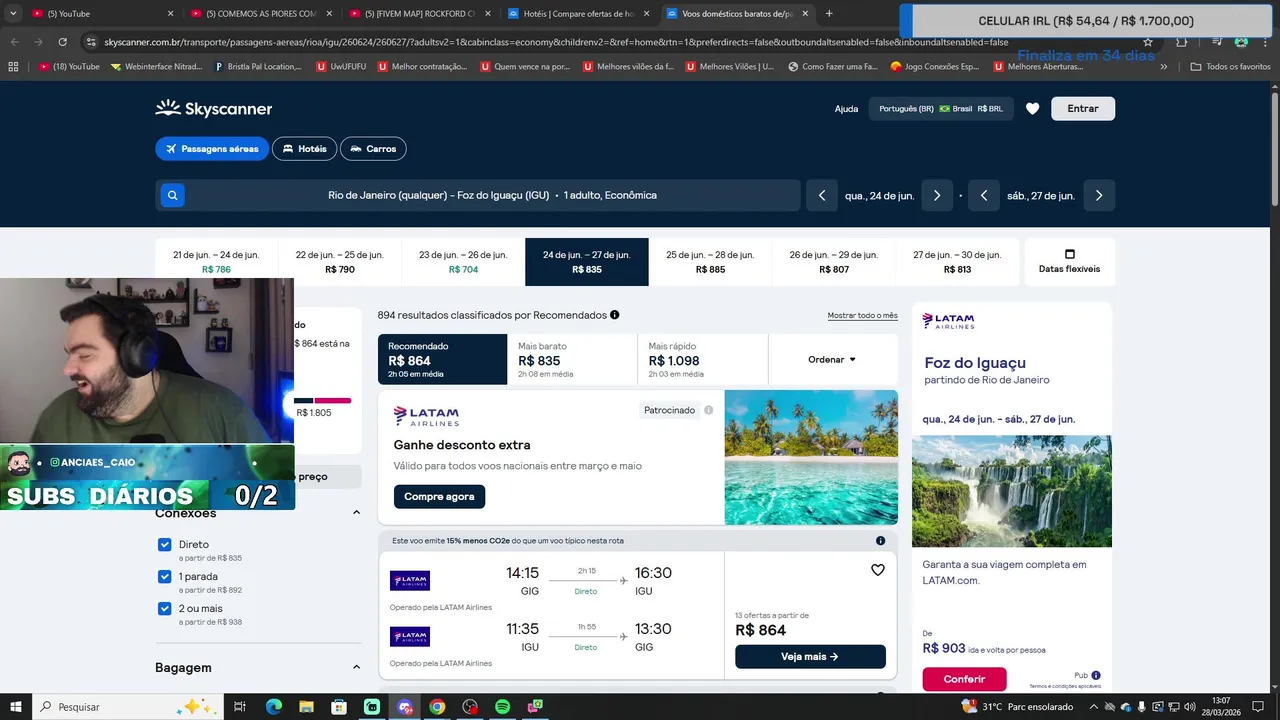Collapse the Bagagem filter section
This screenshot has width=1280, height=720.
tap(356, 667)
